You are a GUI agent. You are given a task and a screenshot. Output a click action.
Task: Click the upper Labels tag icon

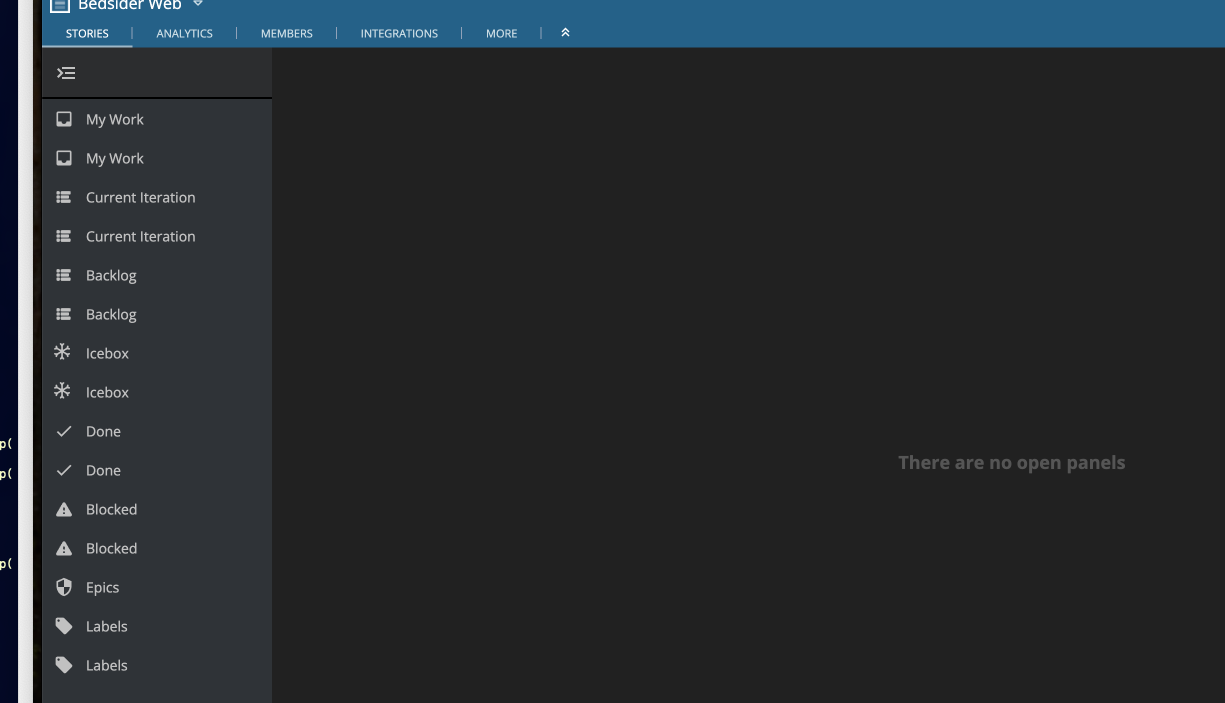click(x=64, y=626)
